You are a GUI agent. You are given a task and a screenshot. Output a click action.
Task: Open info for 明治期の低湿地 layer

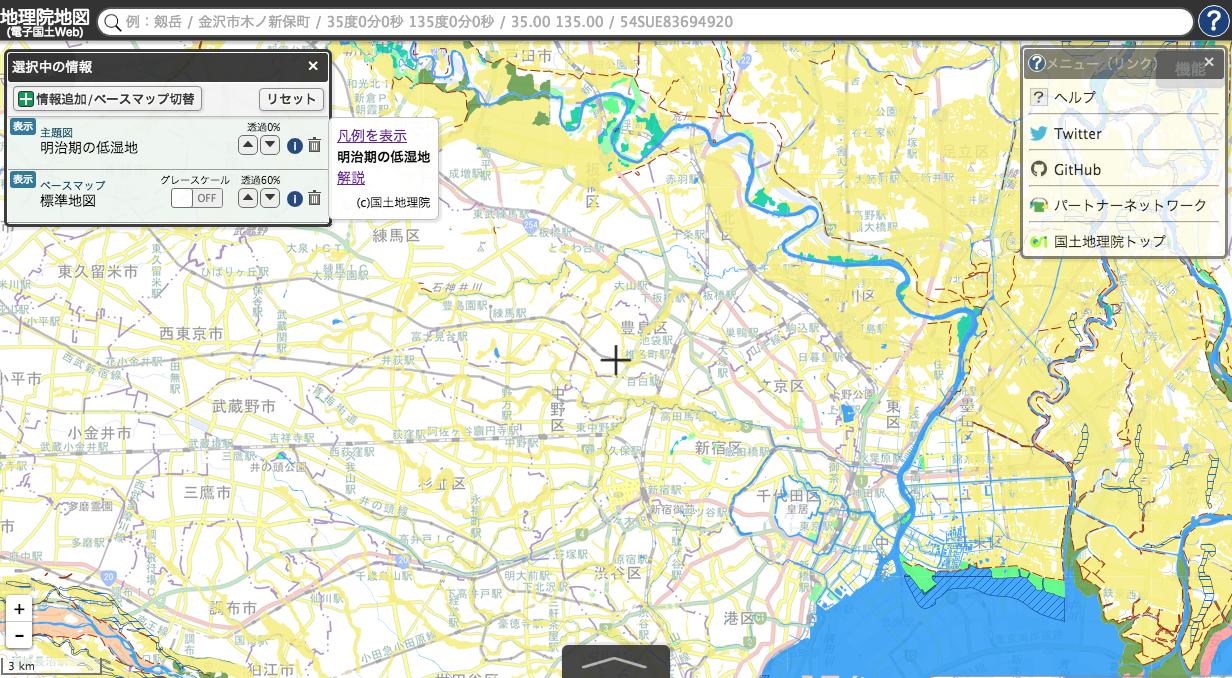pyautogui.click(x=295, y=146)
